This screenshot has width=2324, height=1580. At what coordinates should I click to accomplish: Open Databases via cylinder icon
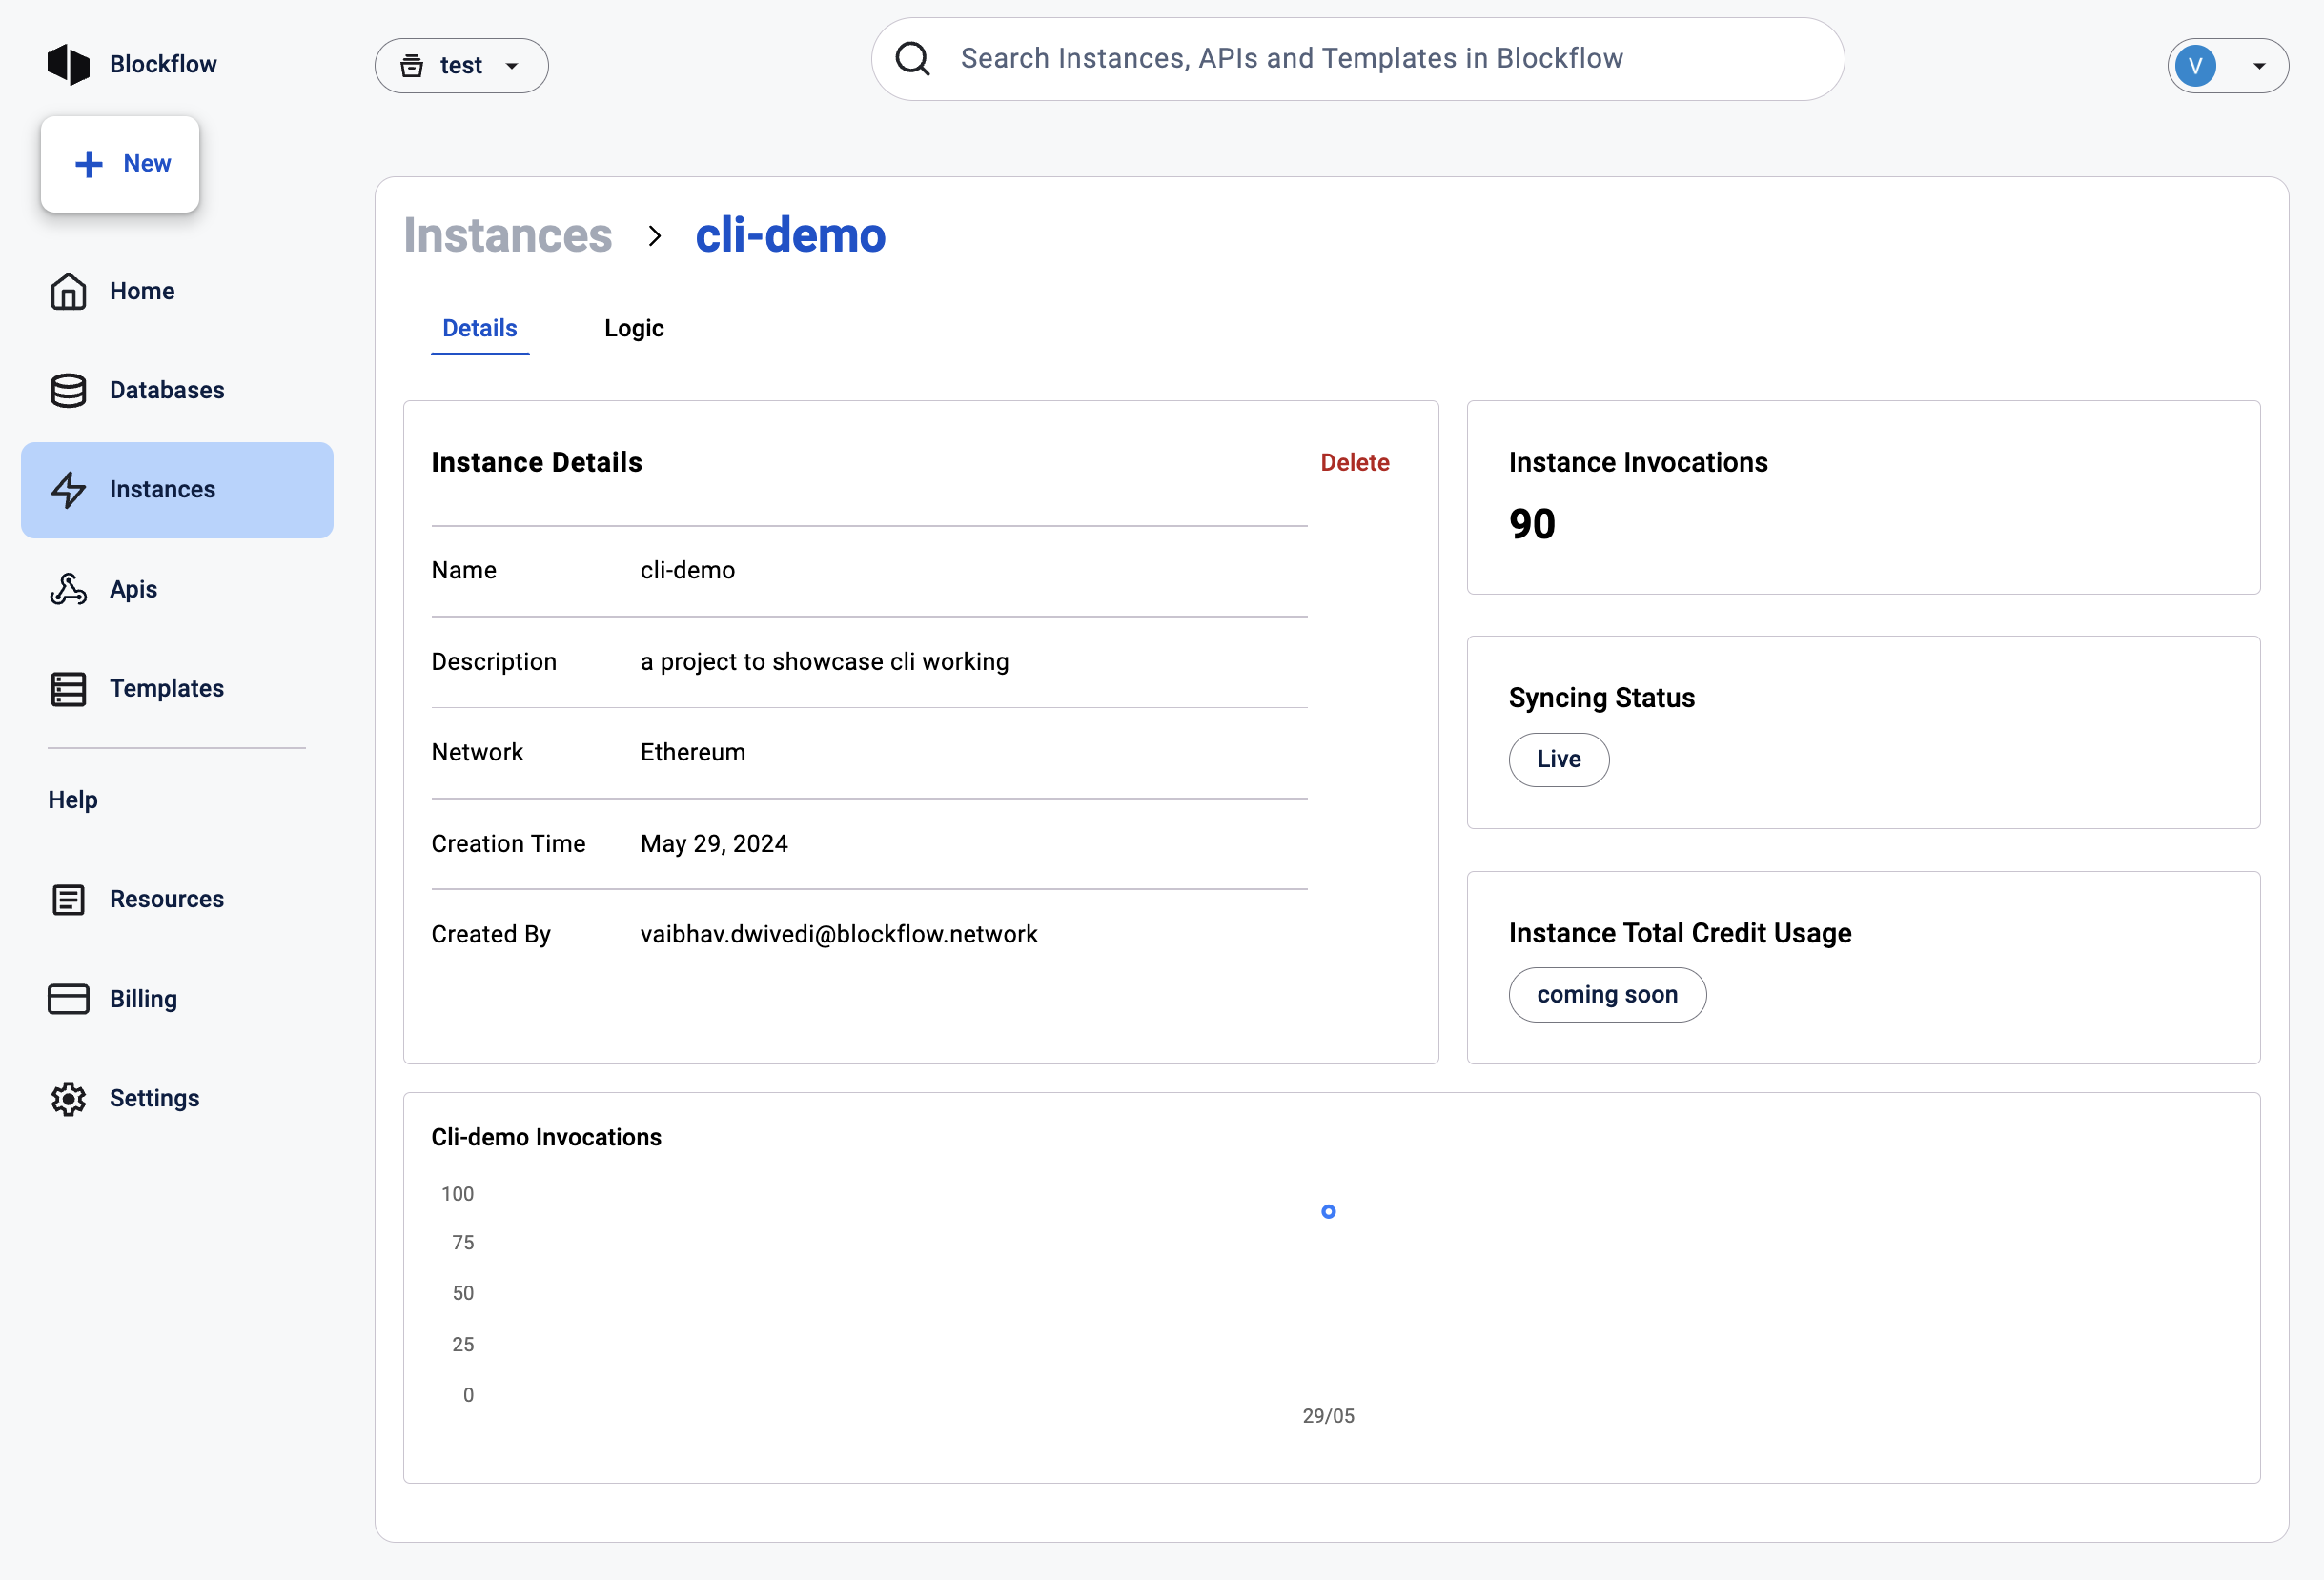pos(68,390)
